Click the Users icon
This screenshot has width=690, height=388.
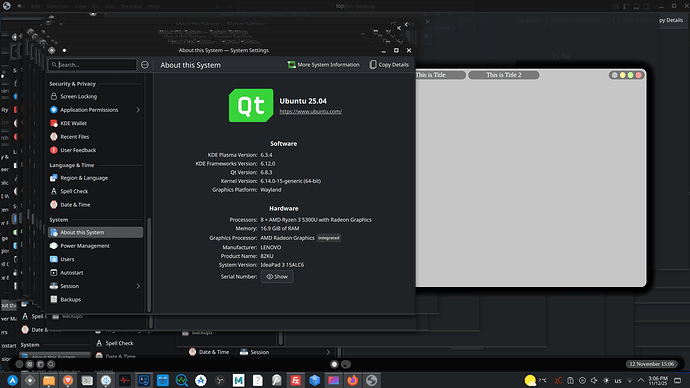point(54,259)
